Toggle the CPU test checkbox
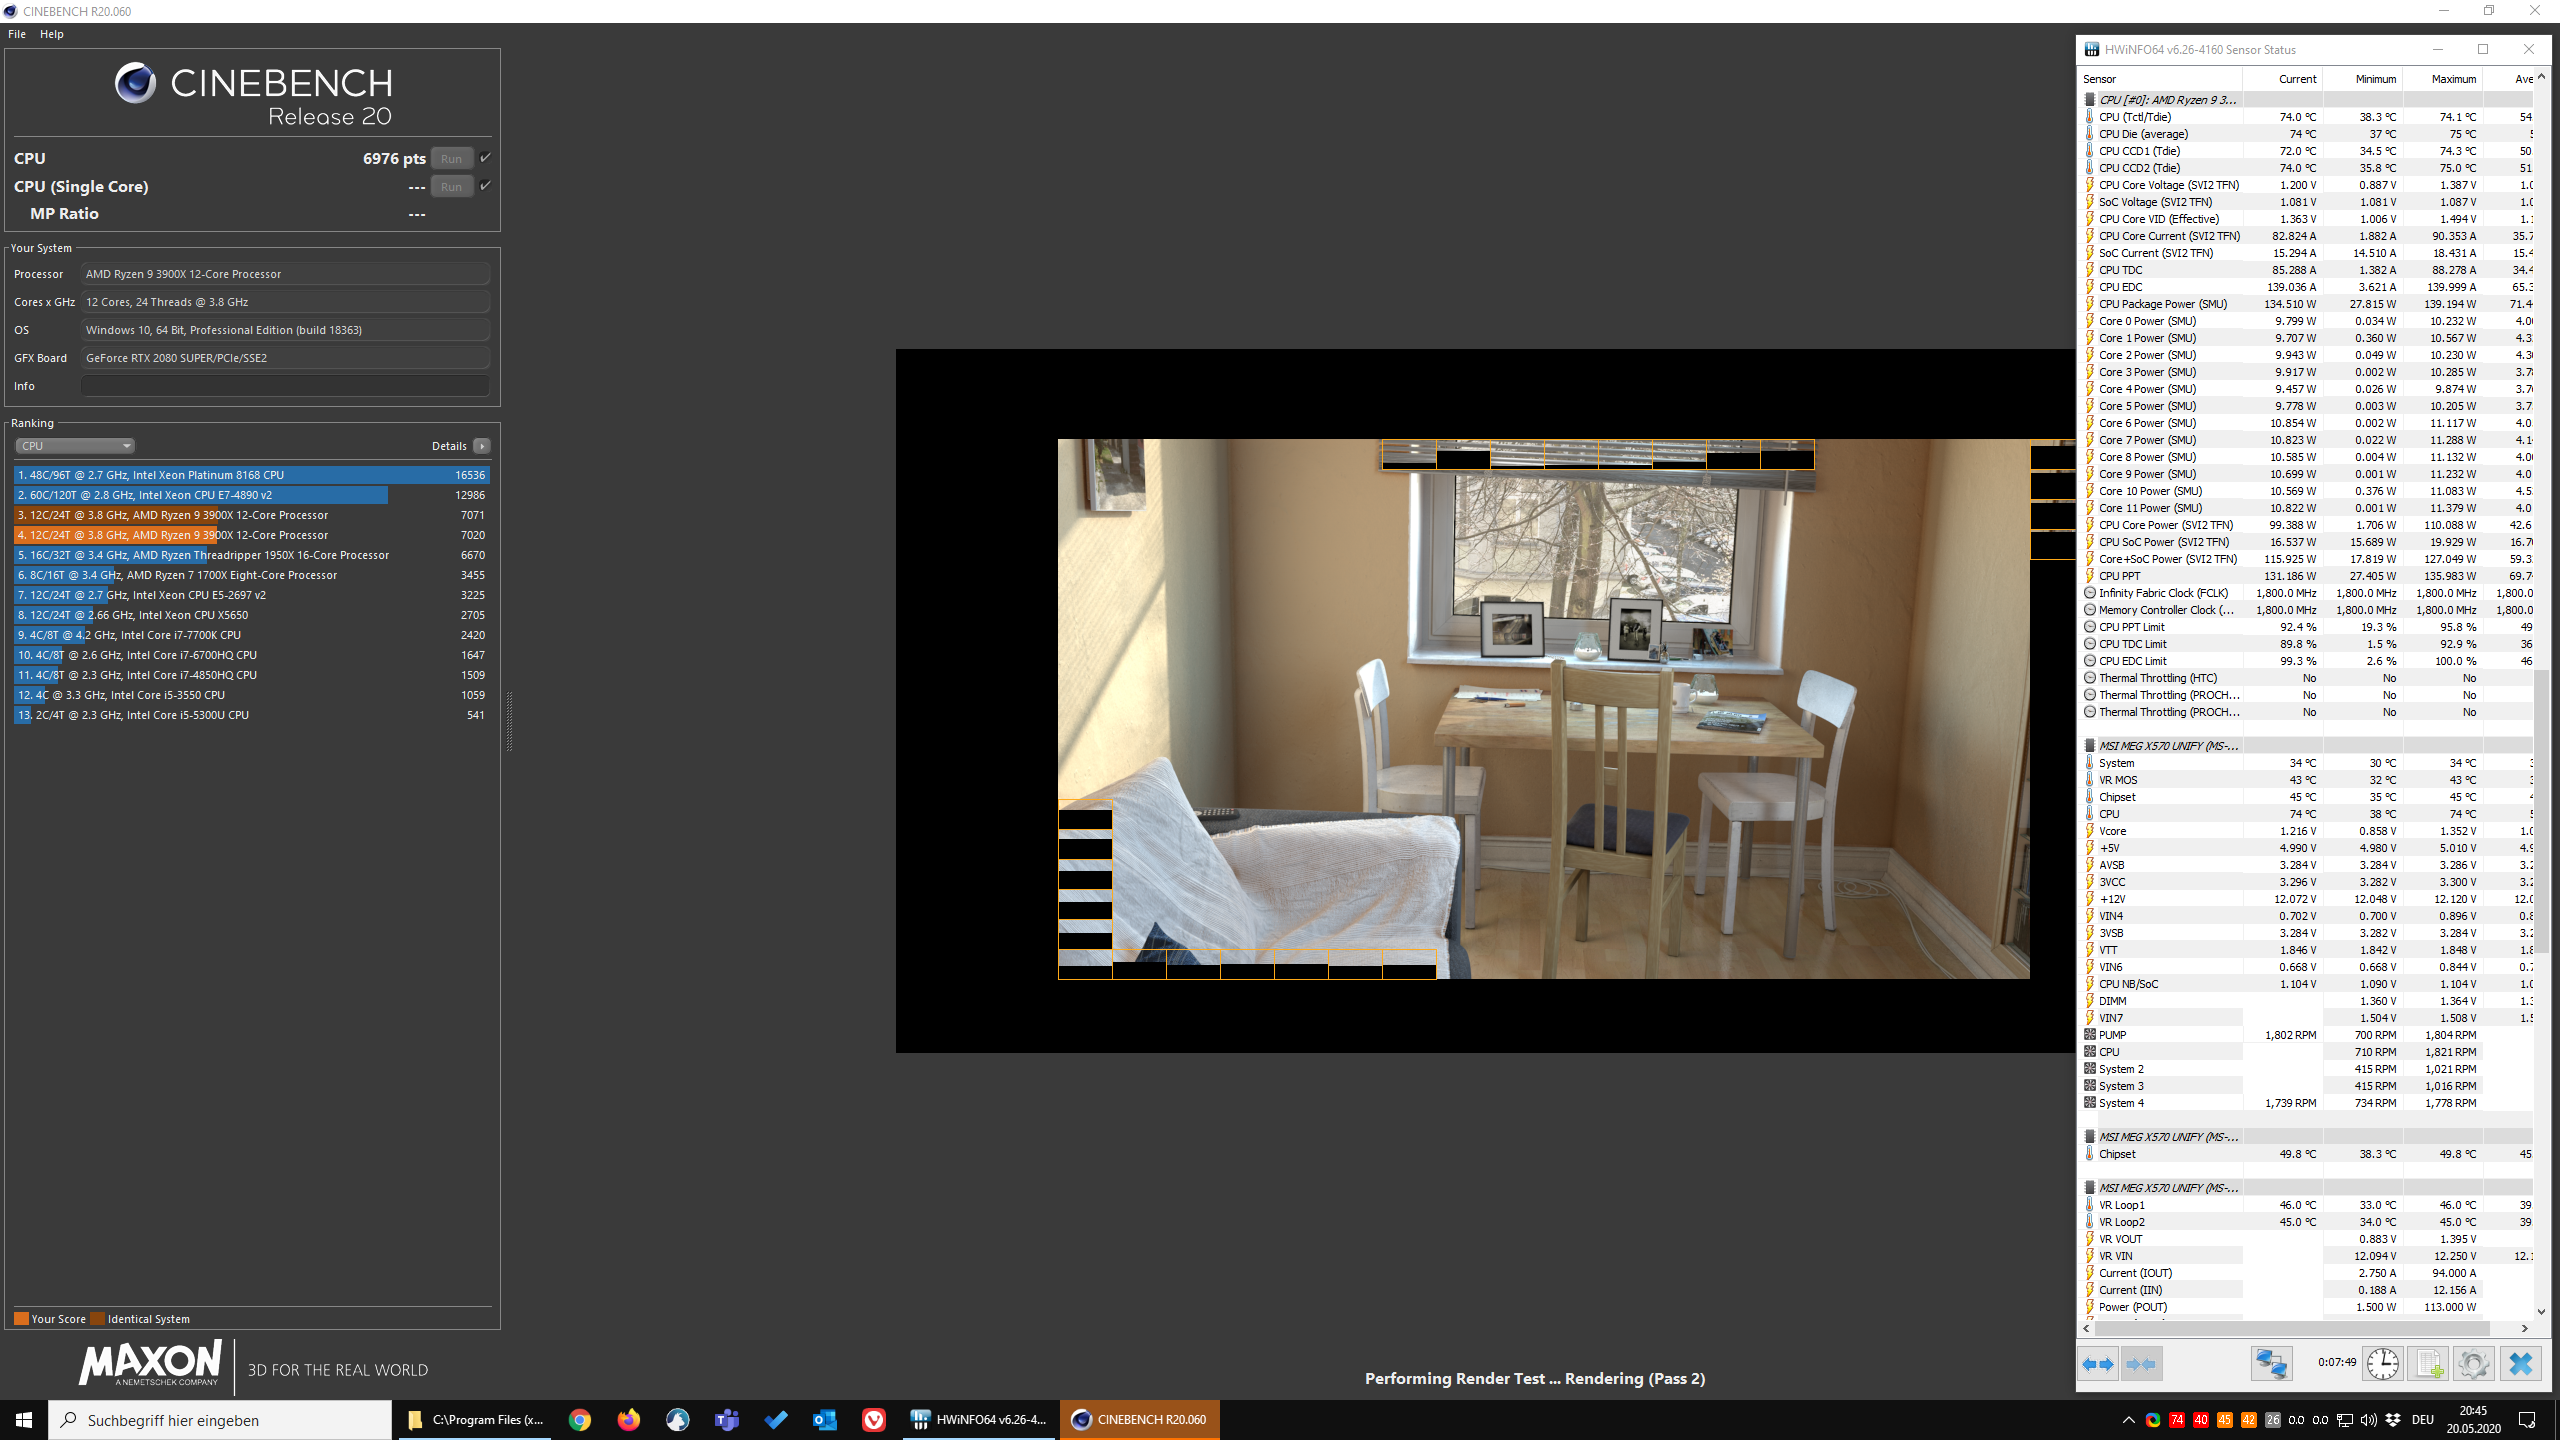 (485, 158)
